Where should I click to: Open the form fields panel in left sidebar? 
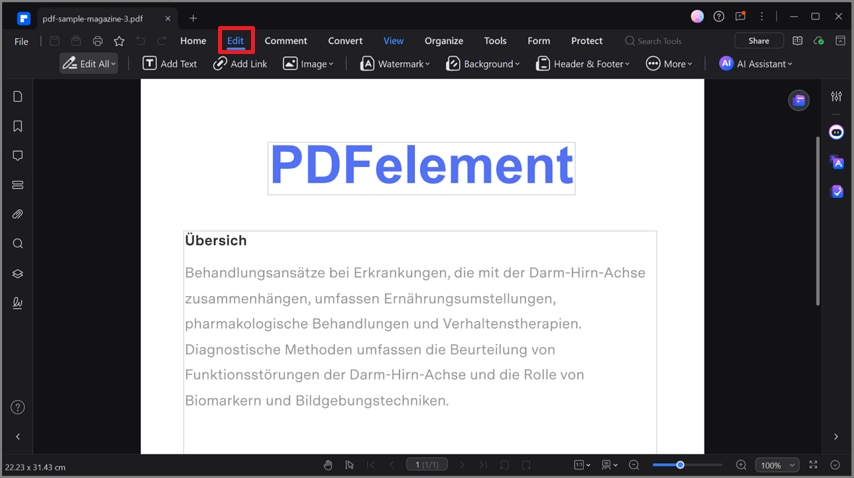tap(17, 185)
